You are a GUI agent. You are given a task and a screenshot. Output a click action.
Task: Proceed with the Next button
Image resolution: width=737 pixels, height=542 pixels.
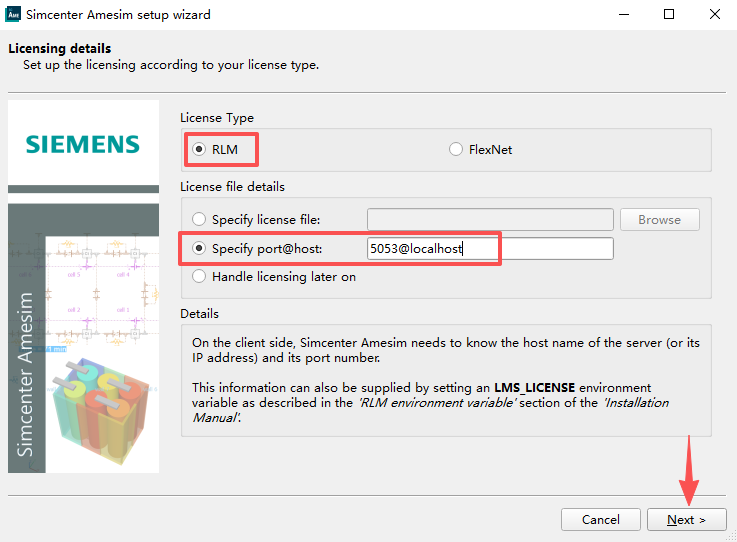tap(686, 519)
